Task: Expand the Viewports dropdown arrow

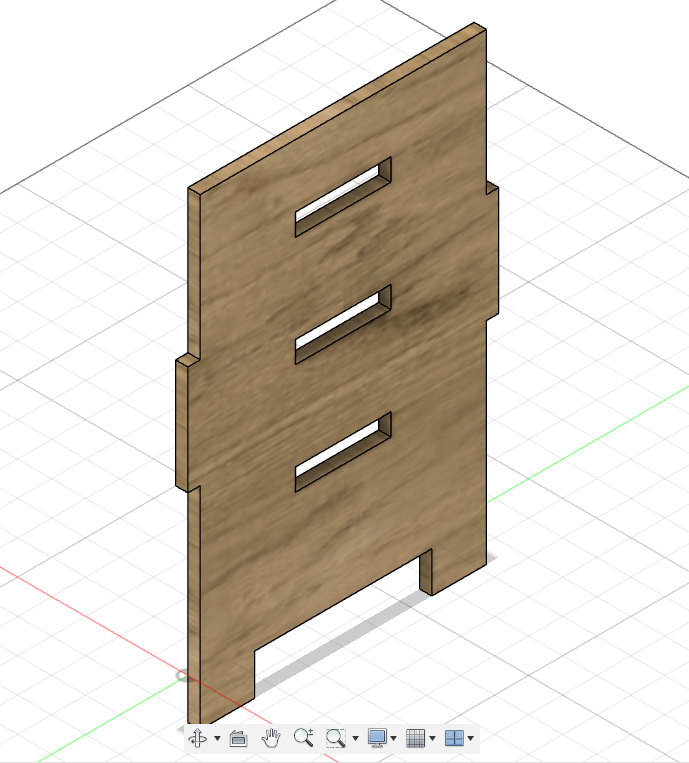Action: 471,739
